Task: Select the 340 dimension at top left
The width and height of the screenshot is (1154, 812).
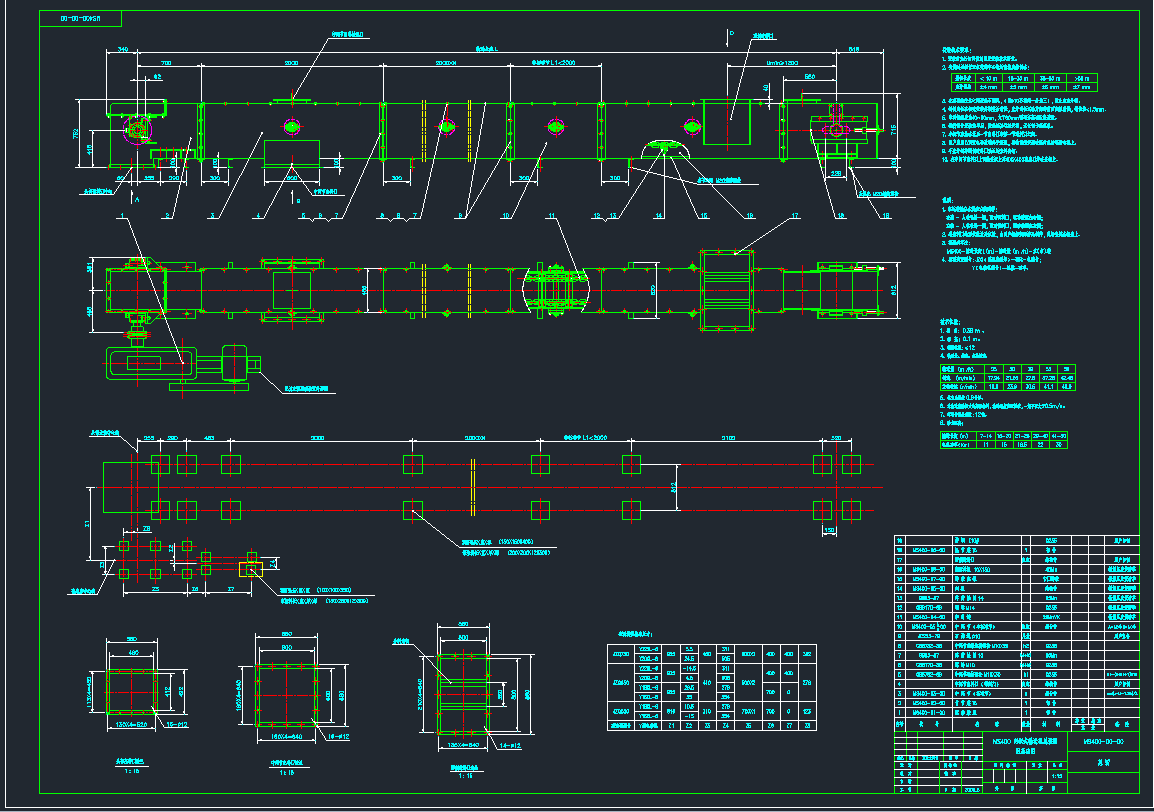Action: coord(122,50)
